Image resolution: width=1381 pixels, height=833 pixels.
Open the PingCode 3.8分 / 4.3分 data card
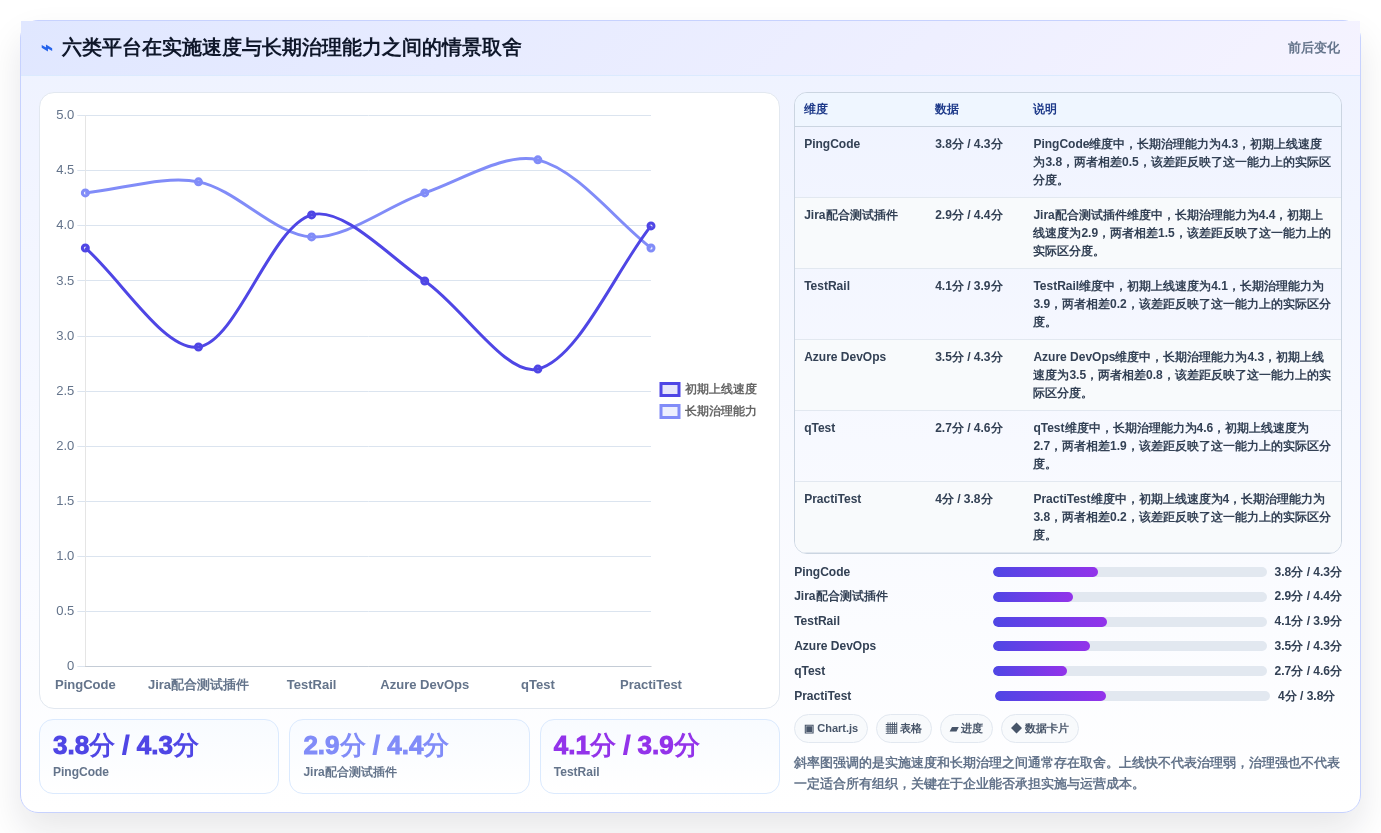coord(159,757)
